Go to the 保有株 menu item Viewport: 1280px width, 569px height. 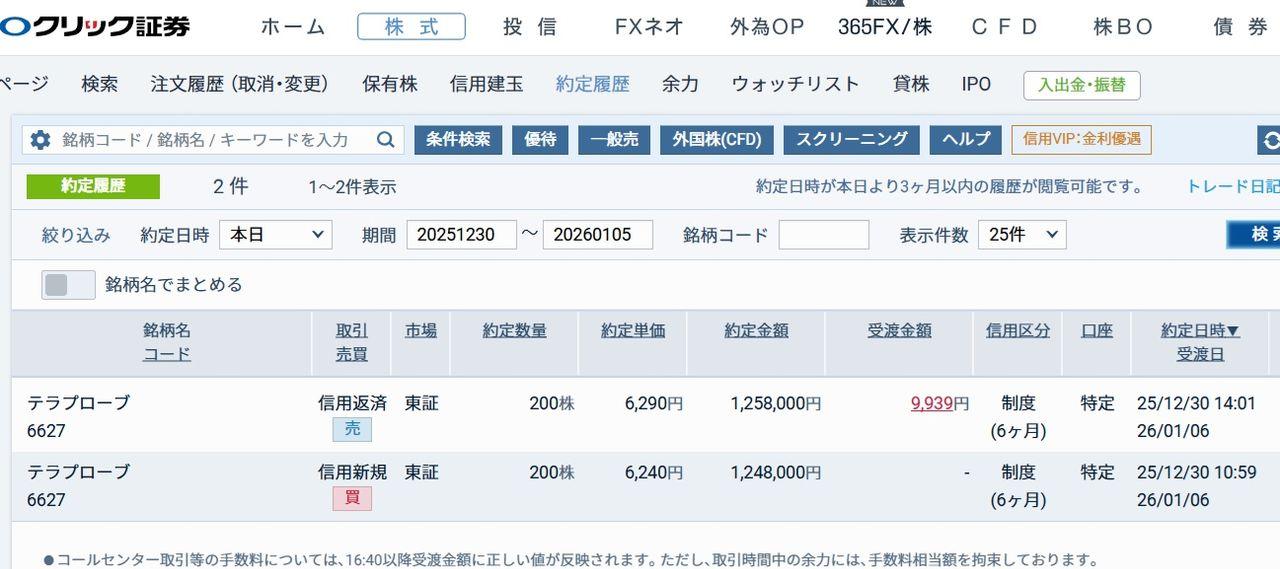point(389,85)
